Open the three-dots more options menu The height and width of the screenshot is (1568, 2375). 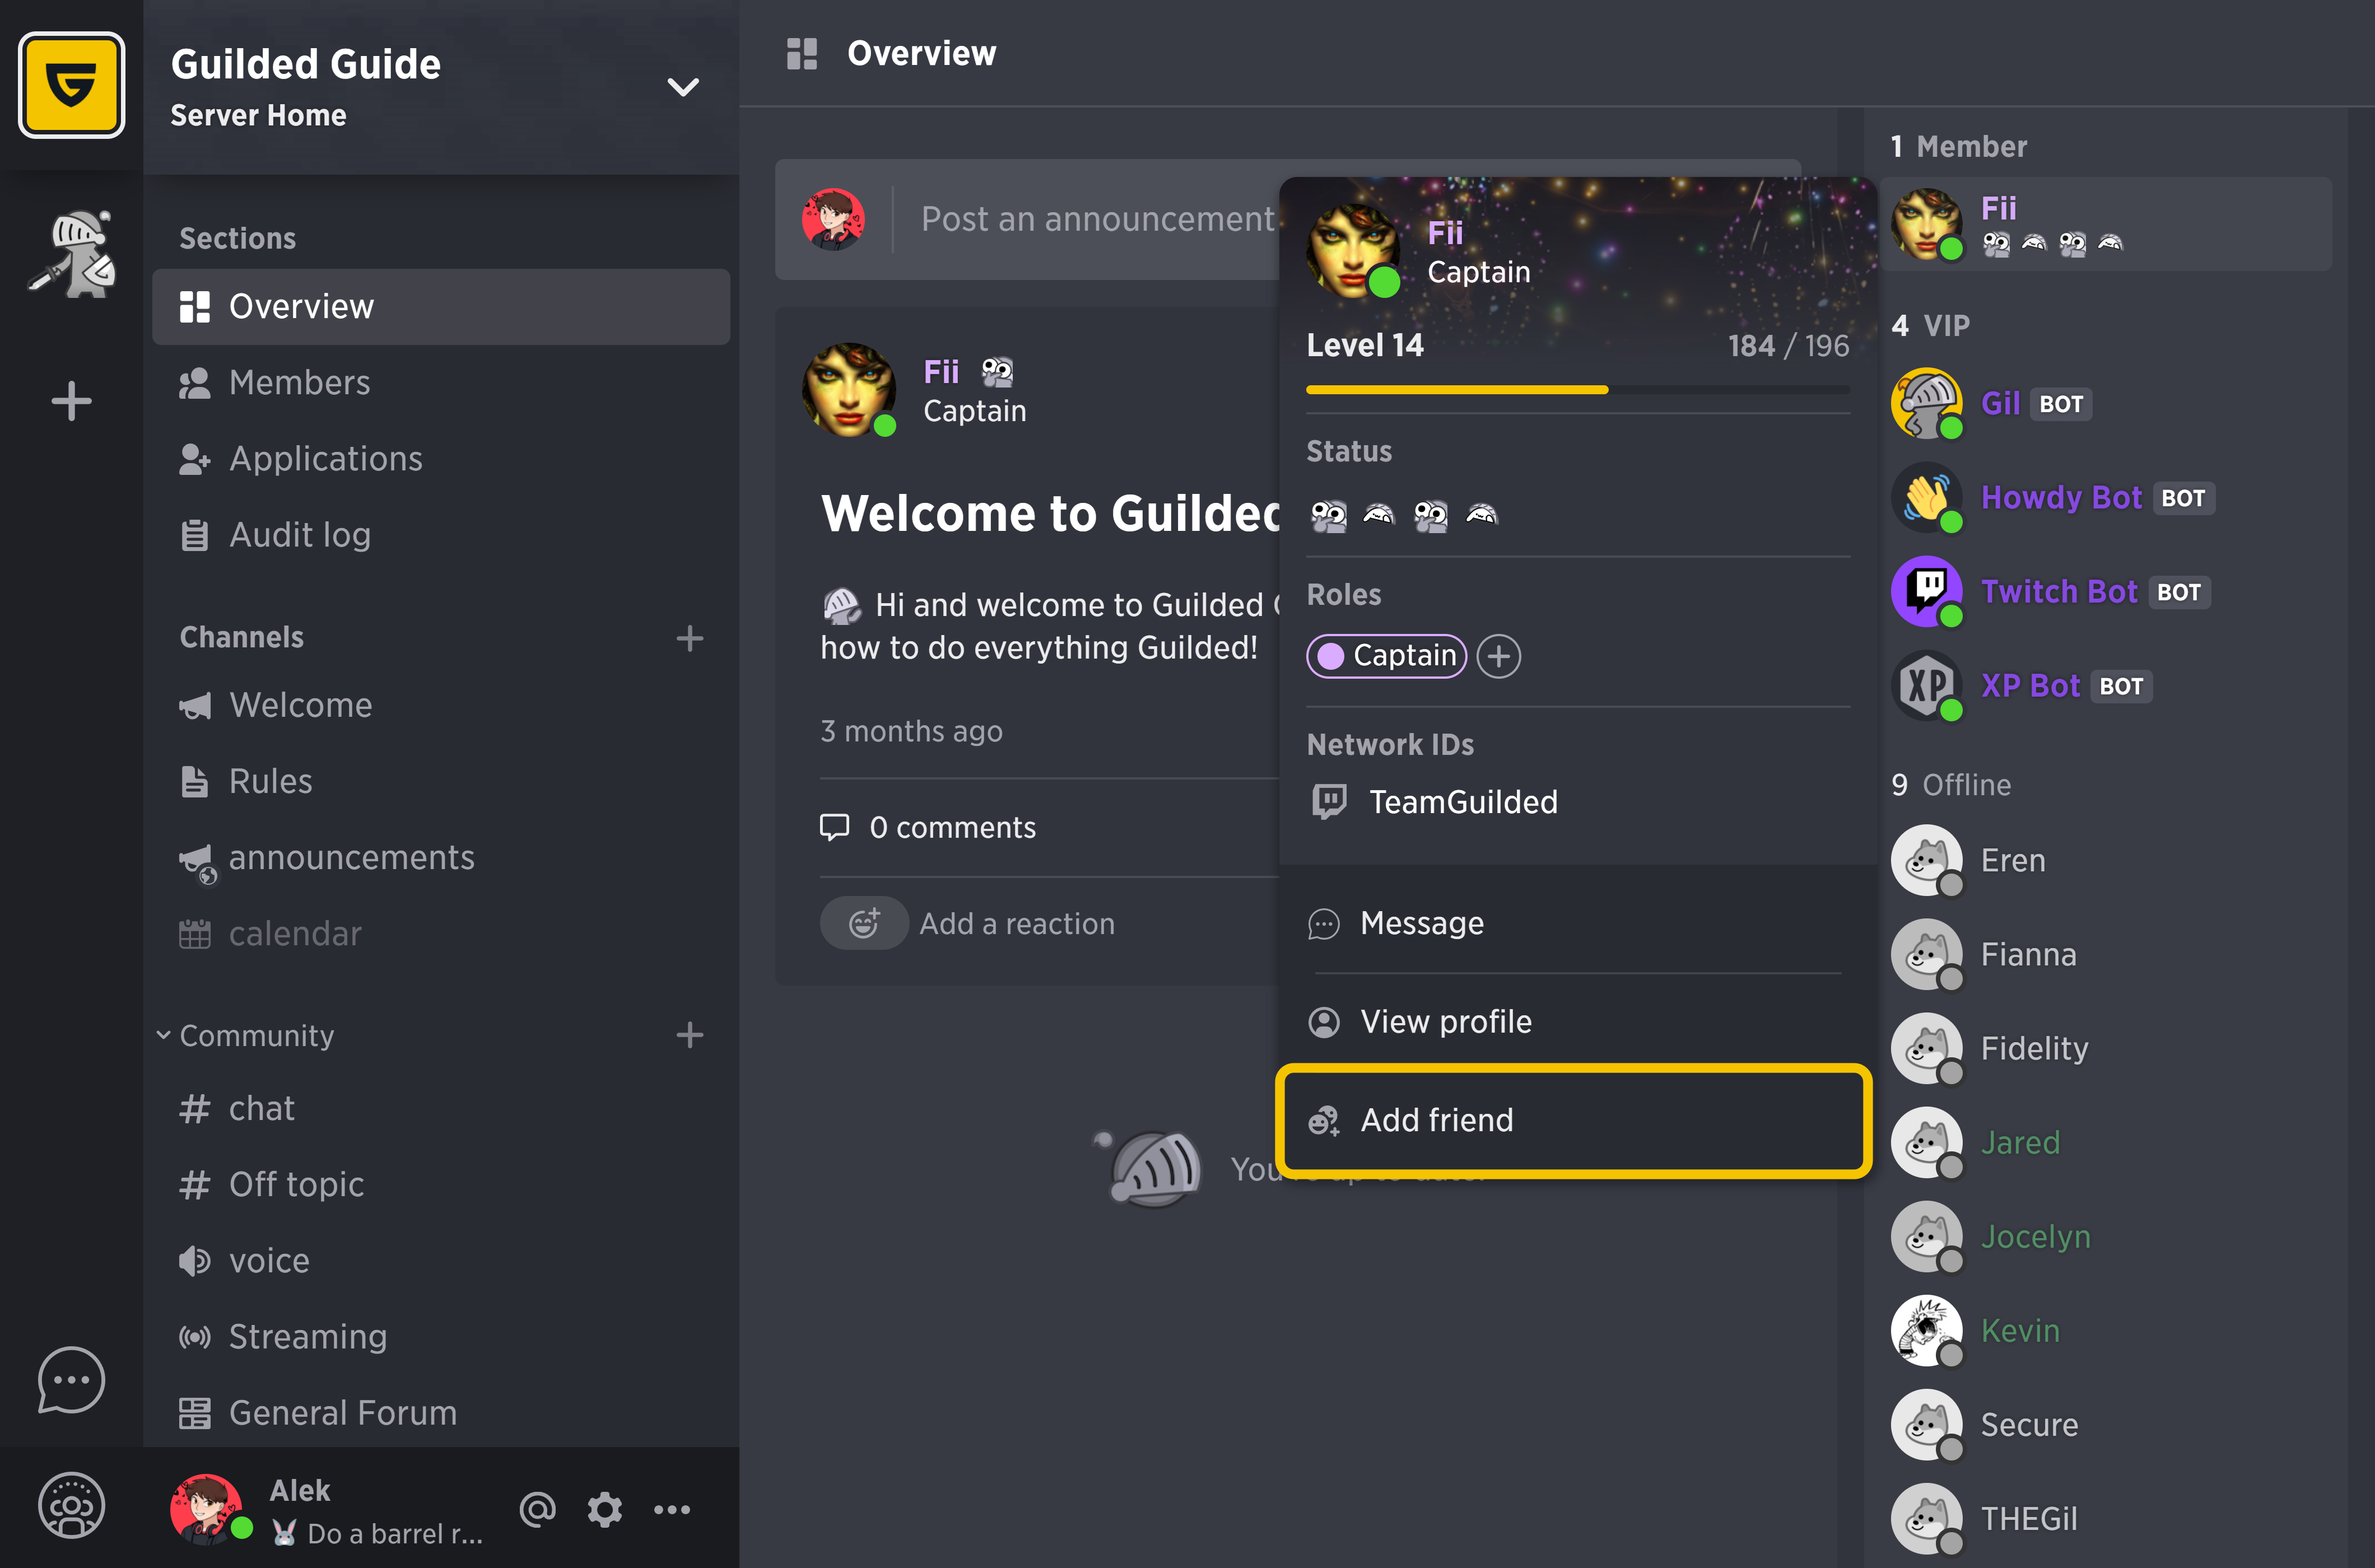(x=672, y=1509)
